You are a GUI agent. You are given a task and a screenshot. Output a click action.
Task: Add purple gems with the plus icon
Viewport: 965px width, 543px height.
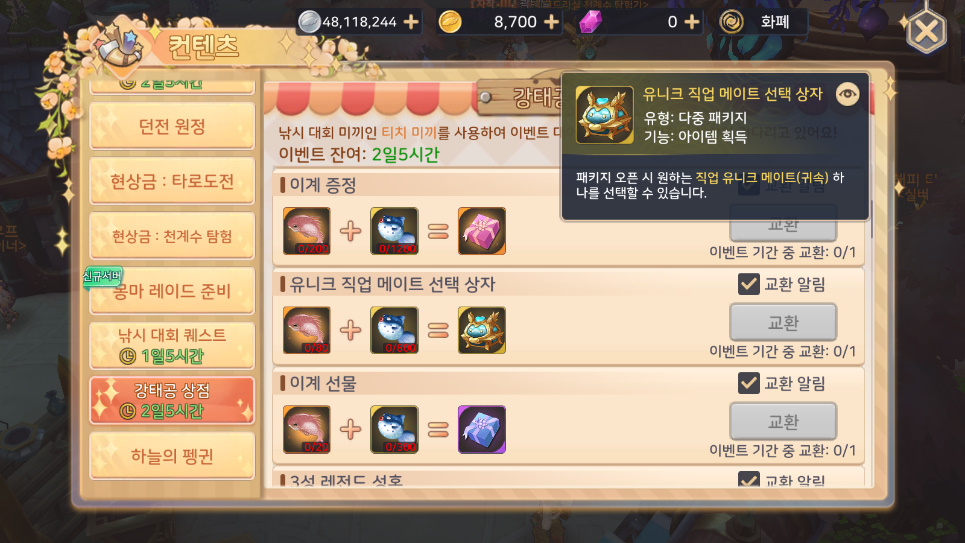692,22
